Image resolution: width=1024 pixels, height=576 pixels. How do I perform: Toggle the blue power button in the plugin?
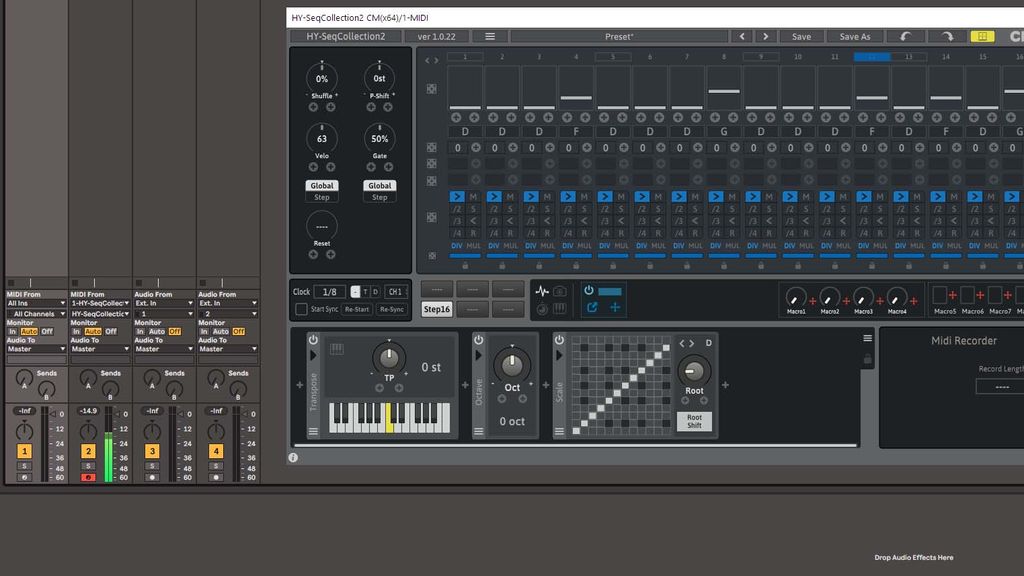(589, 291)
